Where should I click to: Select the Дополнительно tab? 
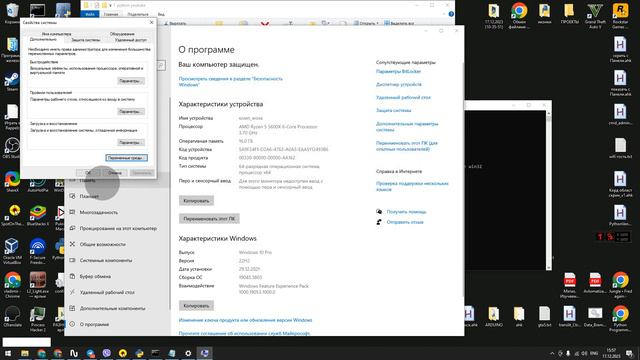[x=43, y=40]
